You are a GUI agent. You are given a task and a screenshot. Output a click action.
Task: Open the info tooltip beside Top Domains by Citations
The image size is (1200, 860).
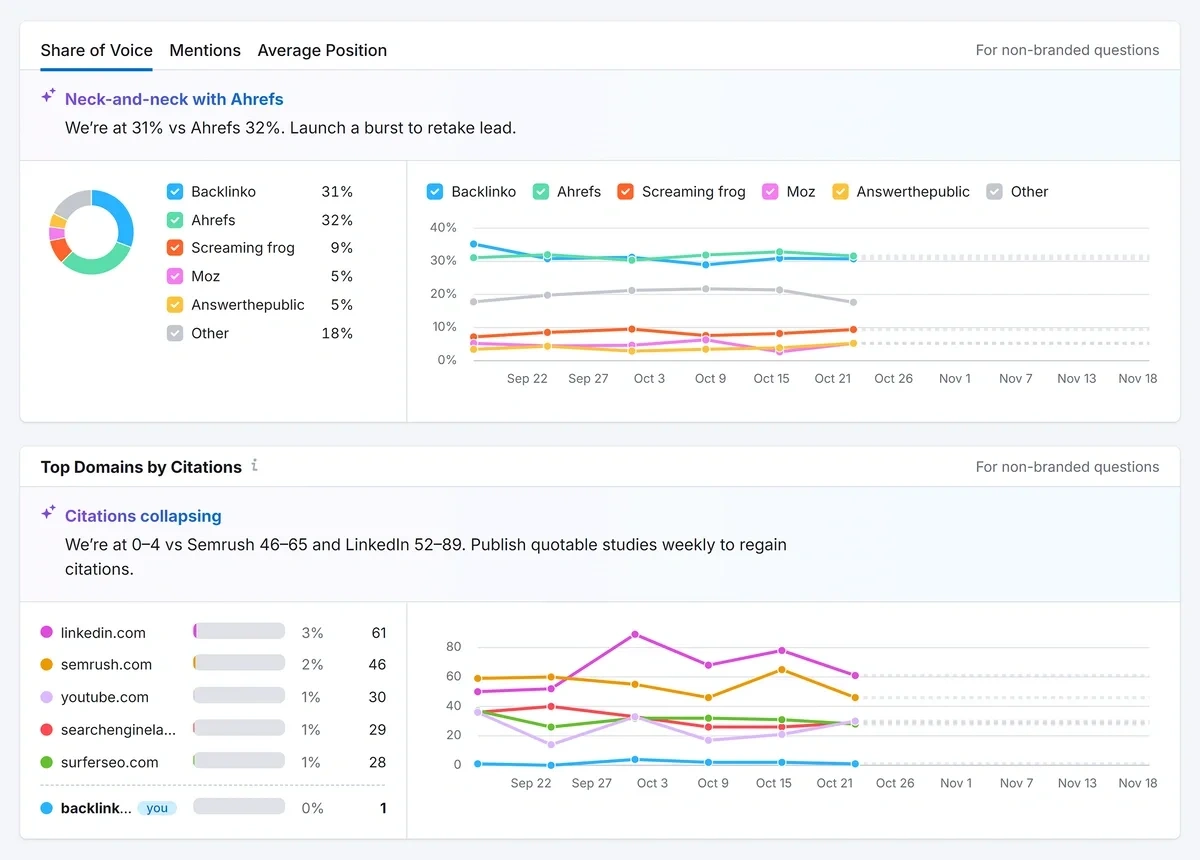tap(254, 466)
